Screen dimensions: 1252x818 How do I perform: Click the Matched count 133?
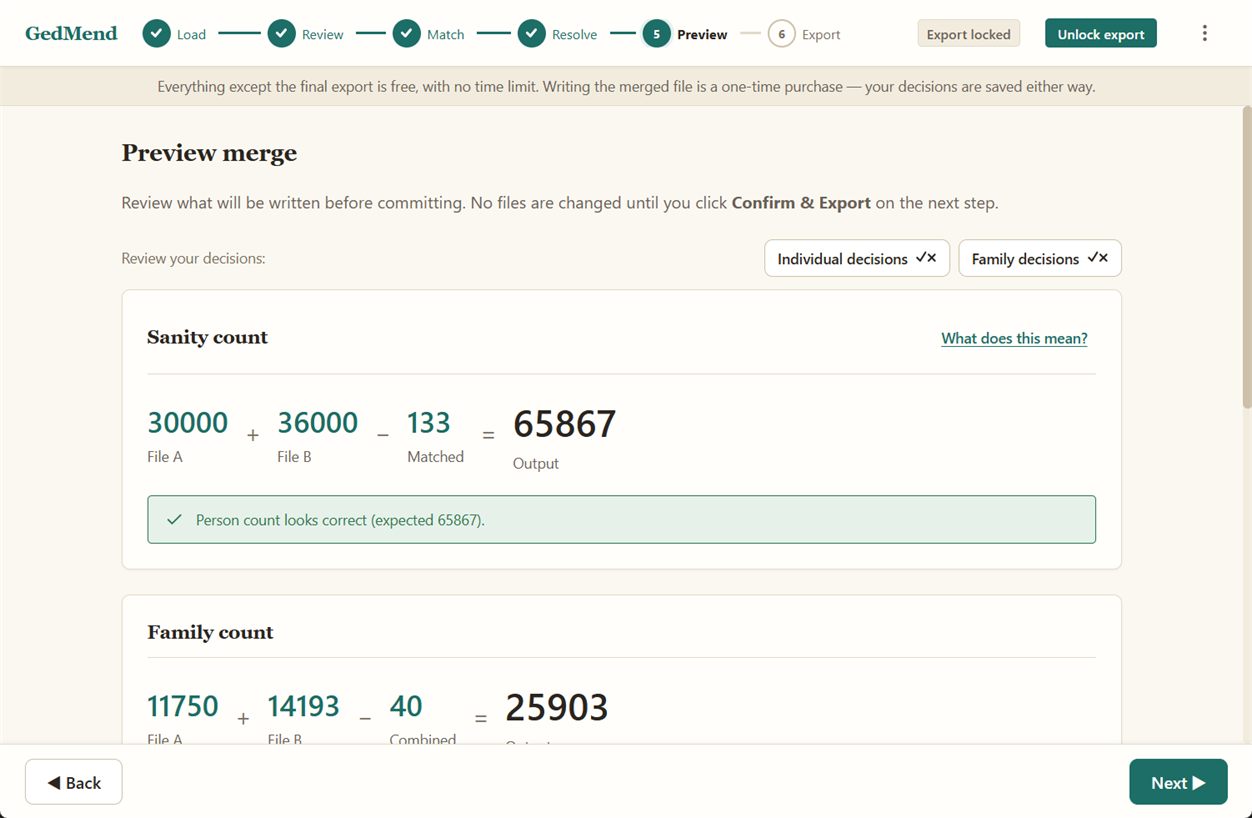[429, 423]
